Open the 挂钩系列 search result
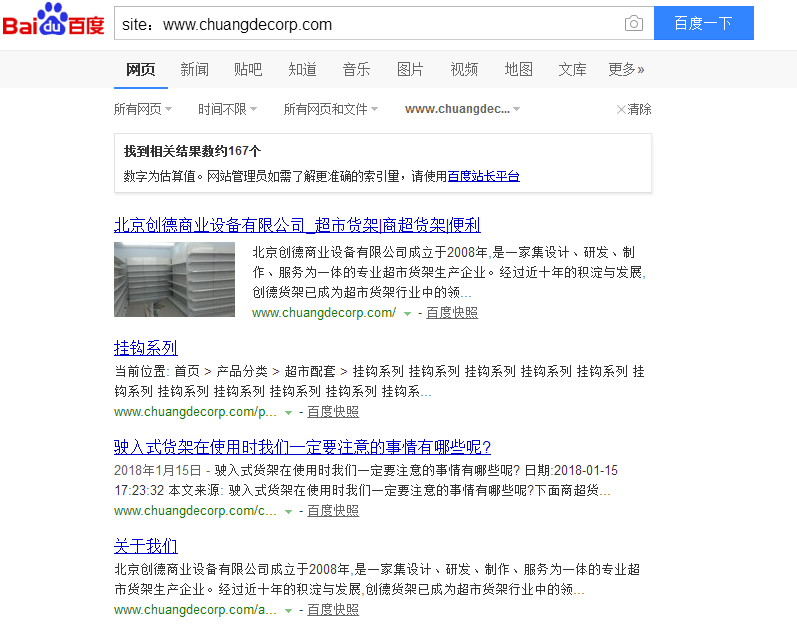This screenshot has height=624, width=797. (x=145, y=348)
